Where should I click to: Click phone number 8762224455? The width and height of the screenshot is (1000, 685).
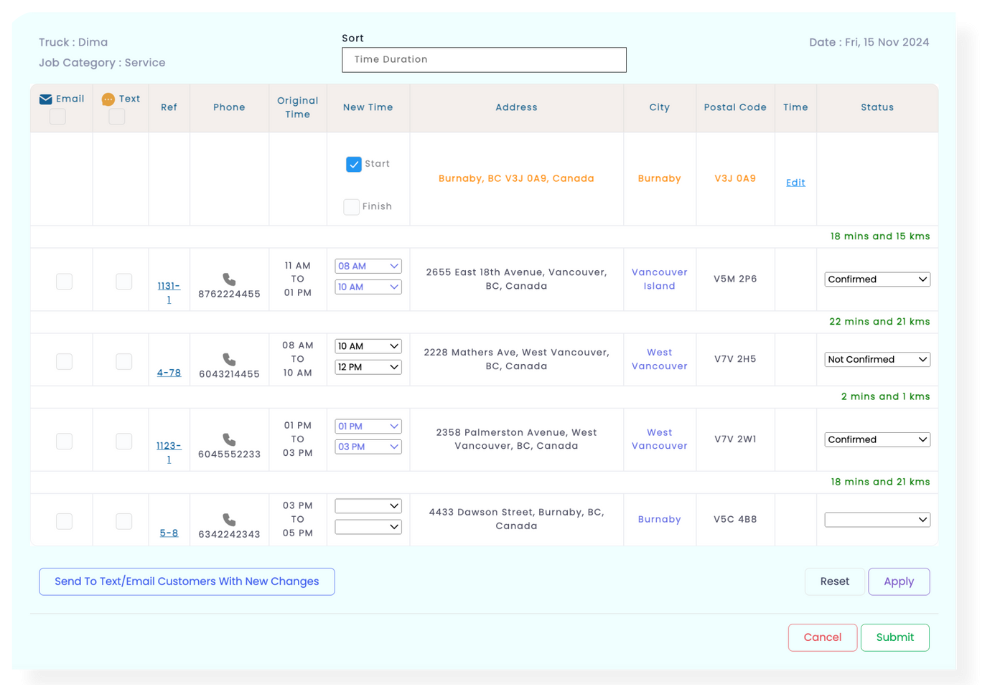229,294
